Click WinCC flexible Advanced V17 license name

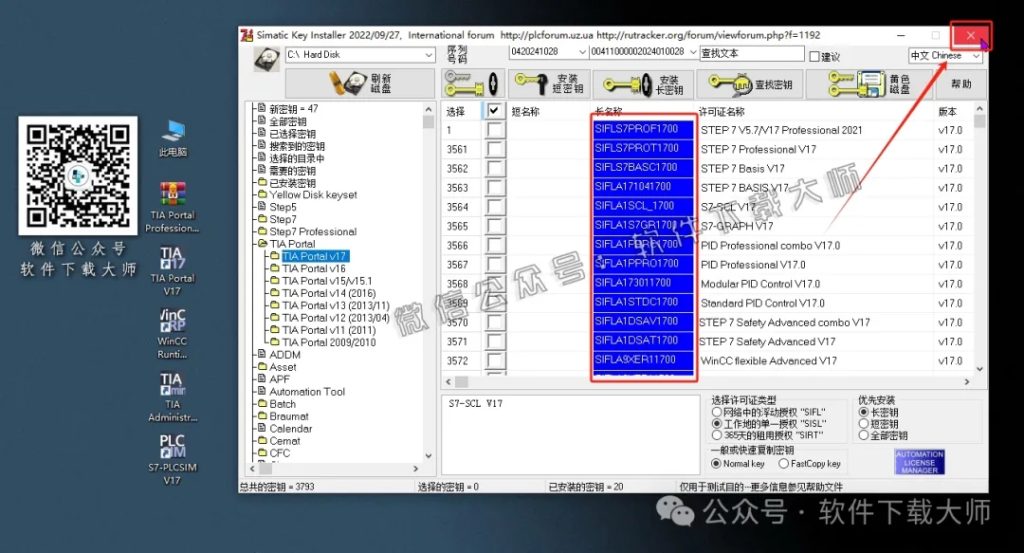click(x=769, y=360)
